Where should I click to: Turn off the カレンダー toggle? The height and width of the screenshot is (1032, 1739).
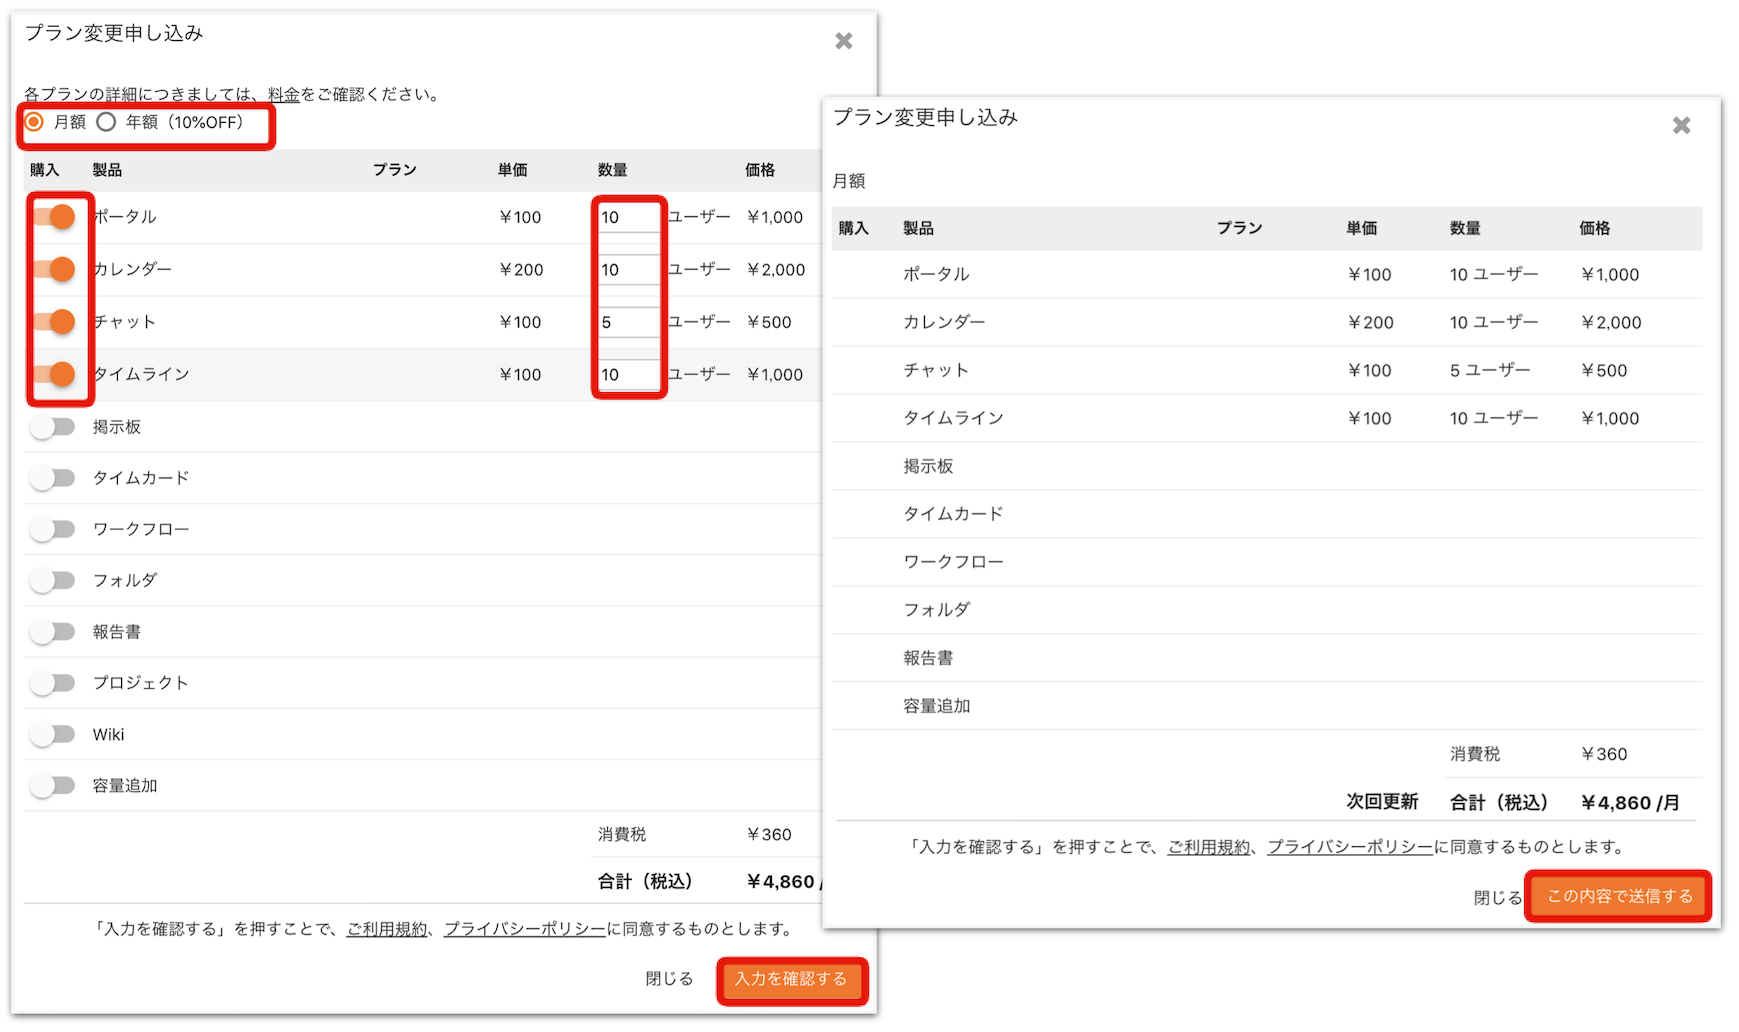click(54, 269)
